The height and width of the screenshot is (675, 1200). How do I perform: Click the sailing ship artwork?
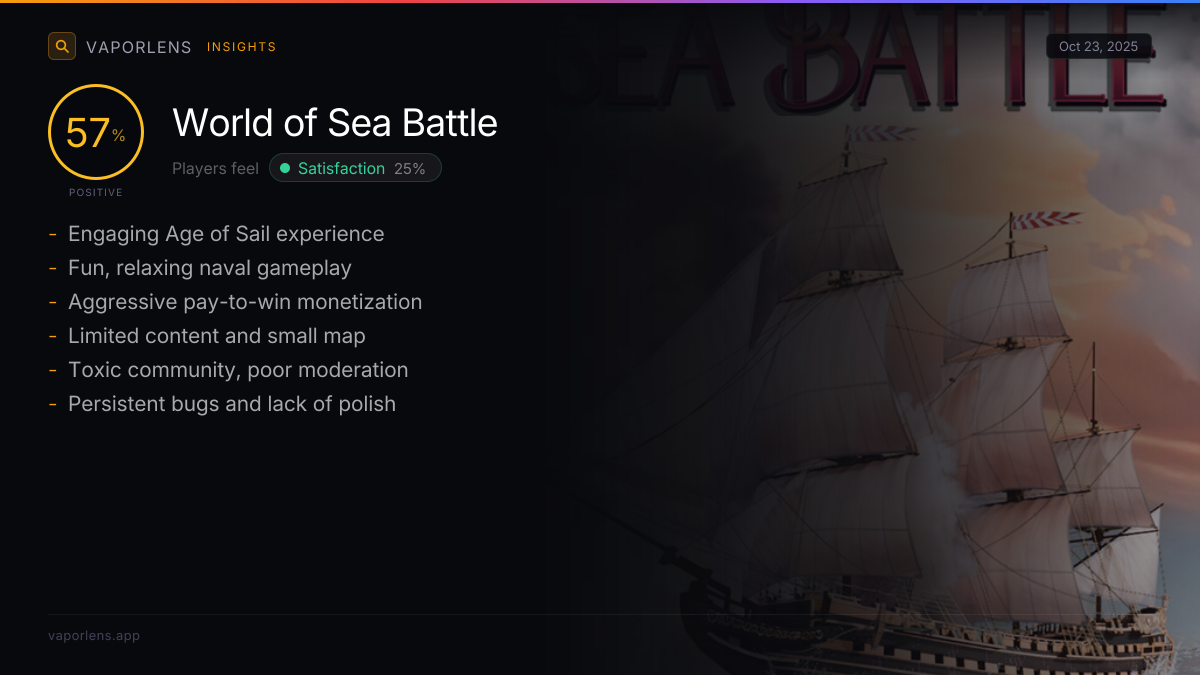click(960, 420)
